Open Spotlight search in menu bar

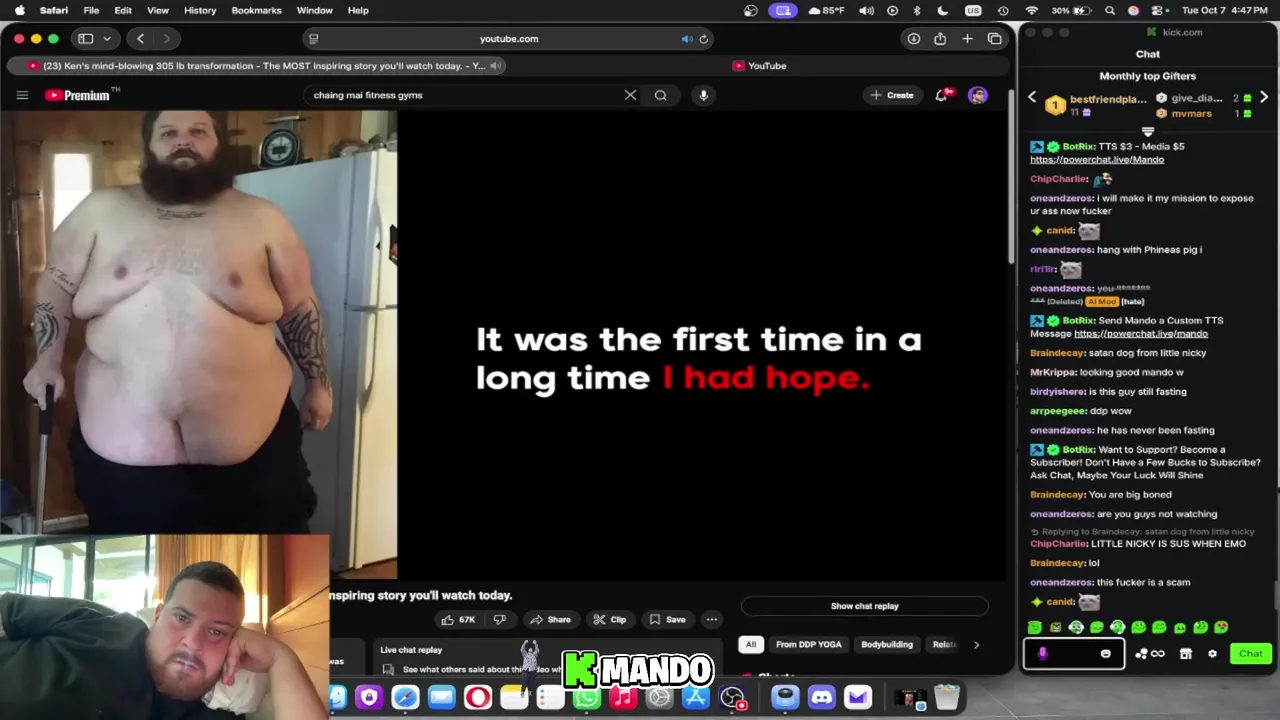click(1110, 10)
